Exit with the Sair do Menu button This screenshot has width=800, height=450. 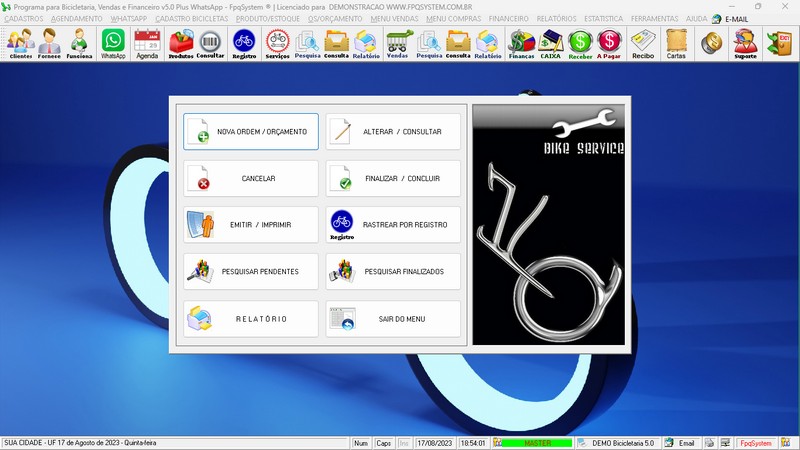[393, 319]
